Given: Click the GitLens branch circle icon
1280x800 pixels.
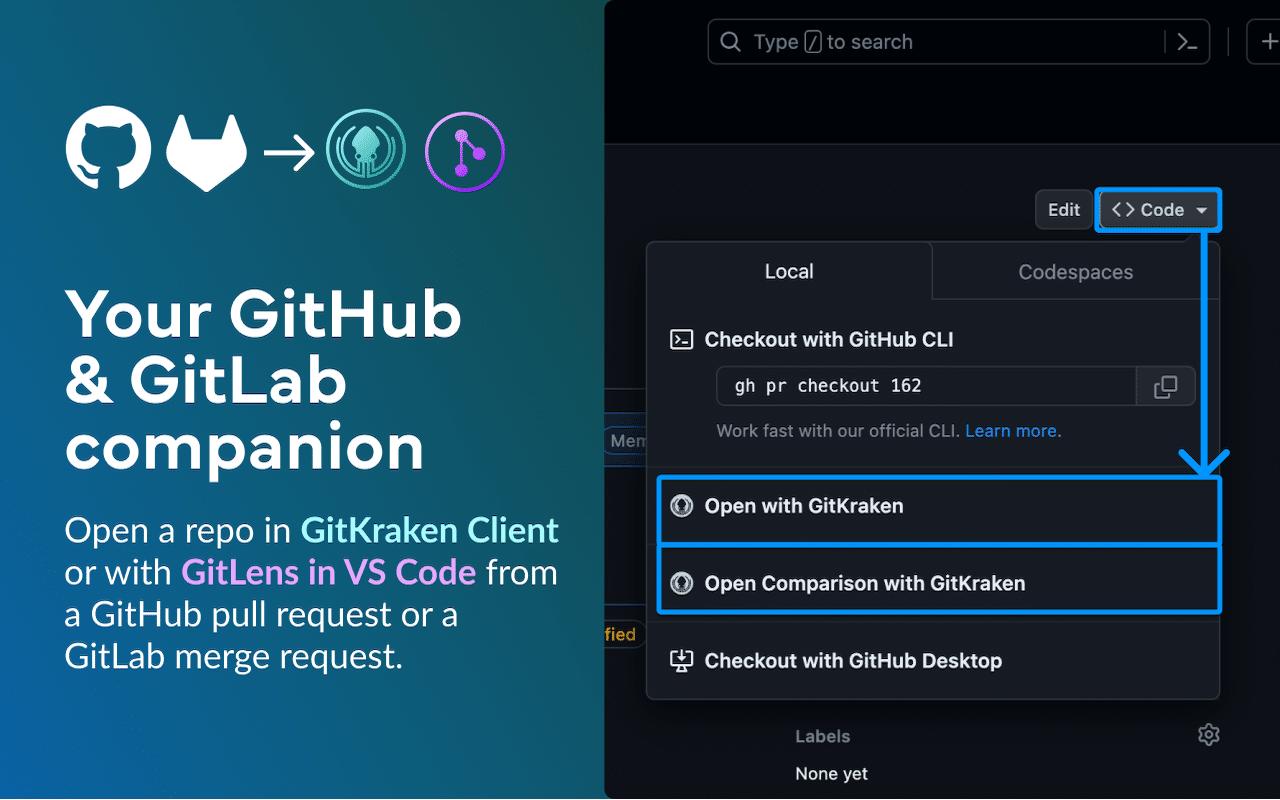Looking at the screenshot, I should point(464,150).
